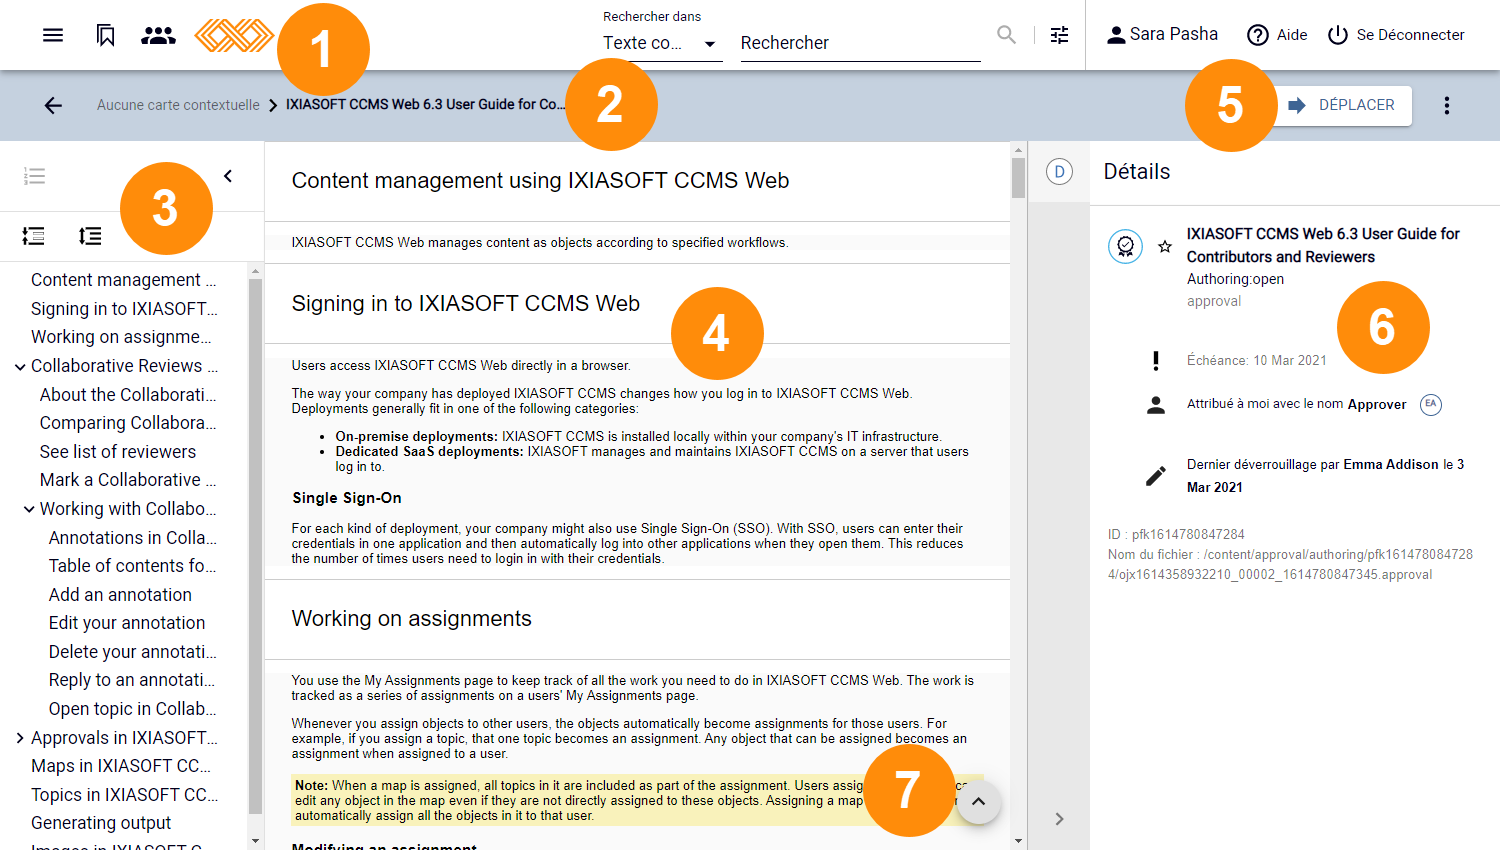This screenshot has height=850, width=1500.
Task: Open 'Add an annotation' entry
Action: coord(120,595)
